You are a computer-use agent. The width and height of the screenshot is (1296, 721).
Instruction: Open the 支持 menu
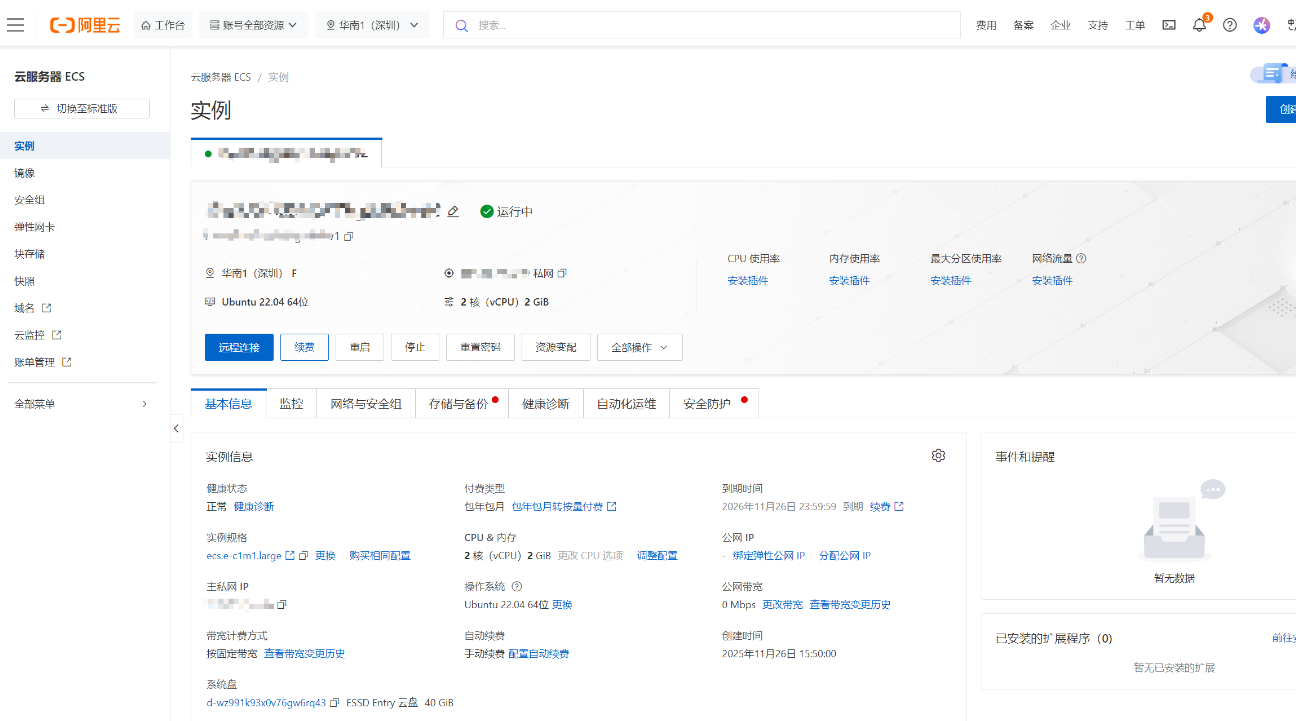pyautogui.click(x=1097, y=25)
